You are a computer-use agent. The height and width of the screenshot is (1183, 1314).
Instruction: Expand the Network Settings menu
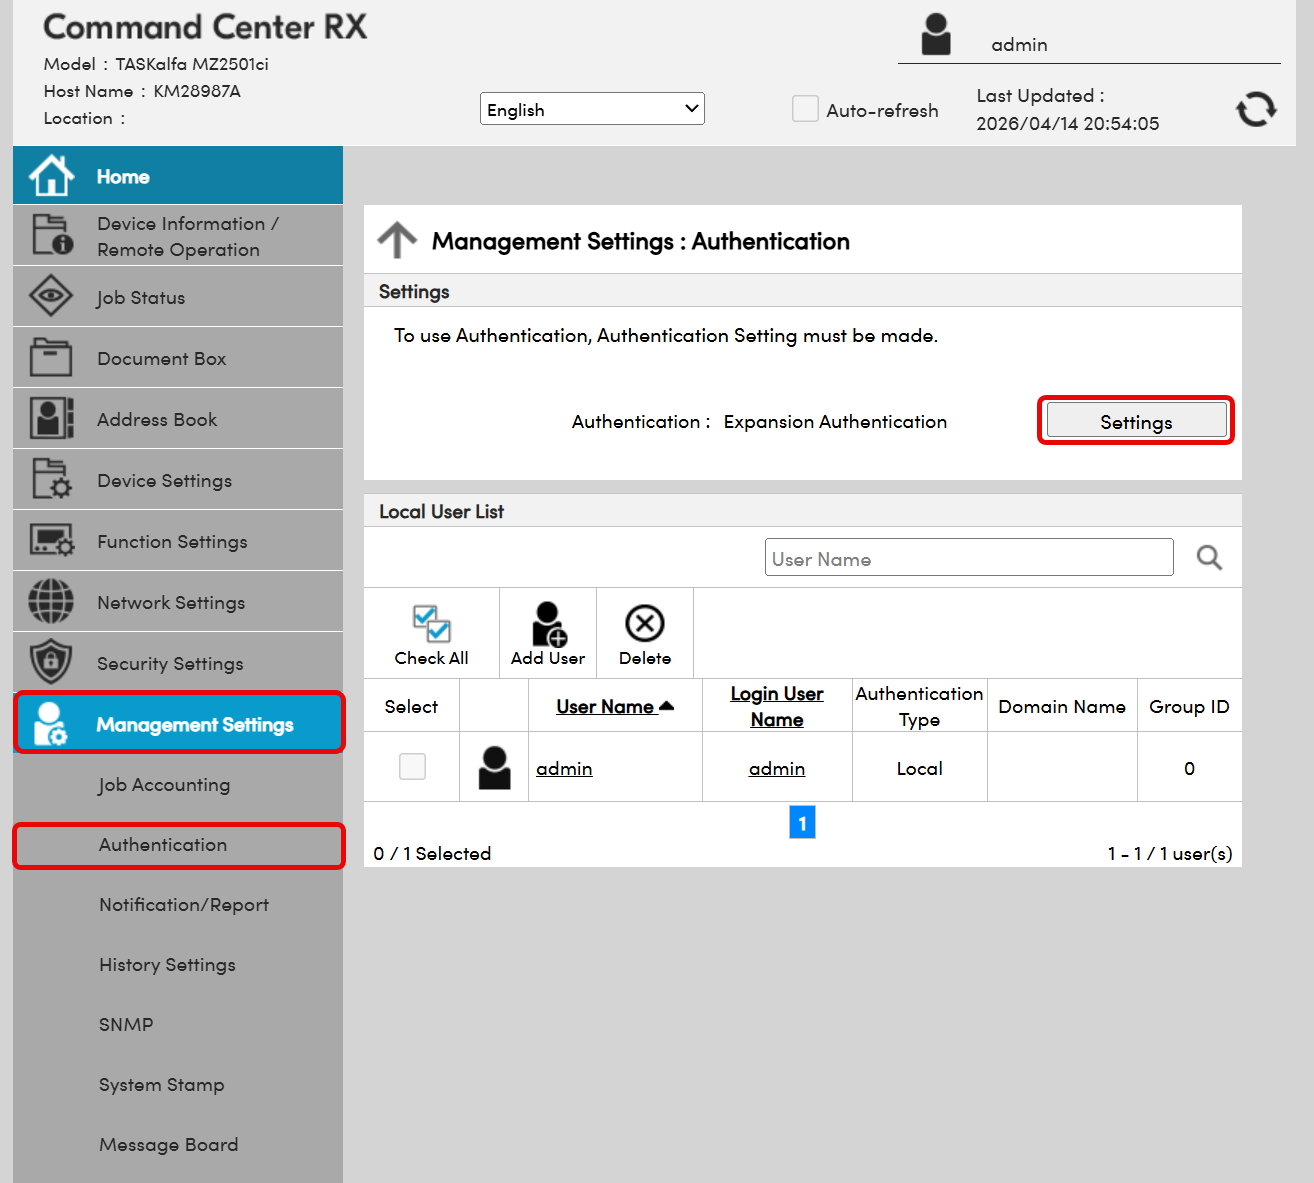click(171, 602)
